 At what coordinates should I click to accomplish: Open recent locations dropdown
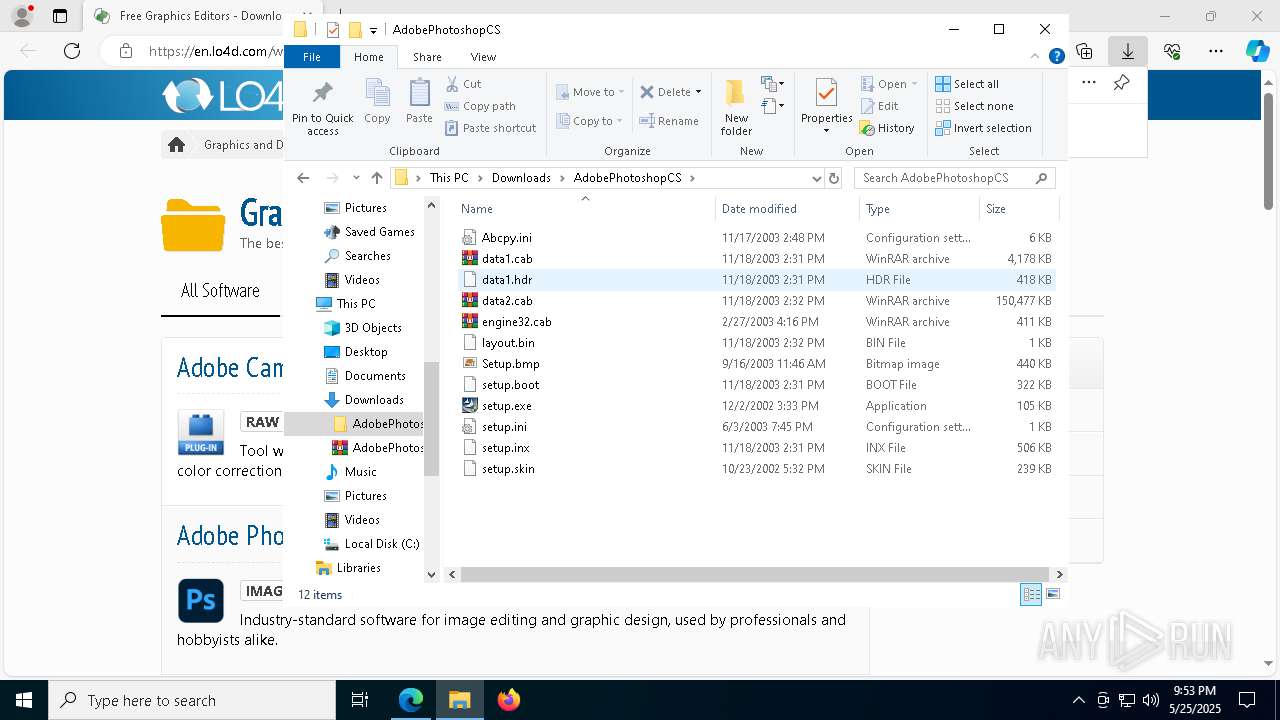356,178
